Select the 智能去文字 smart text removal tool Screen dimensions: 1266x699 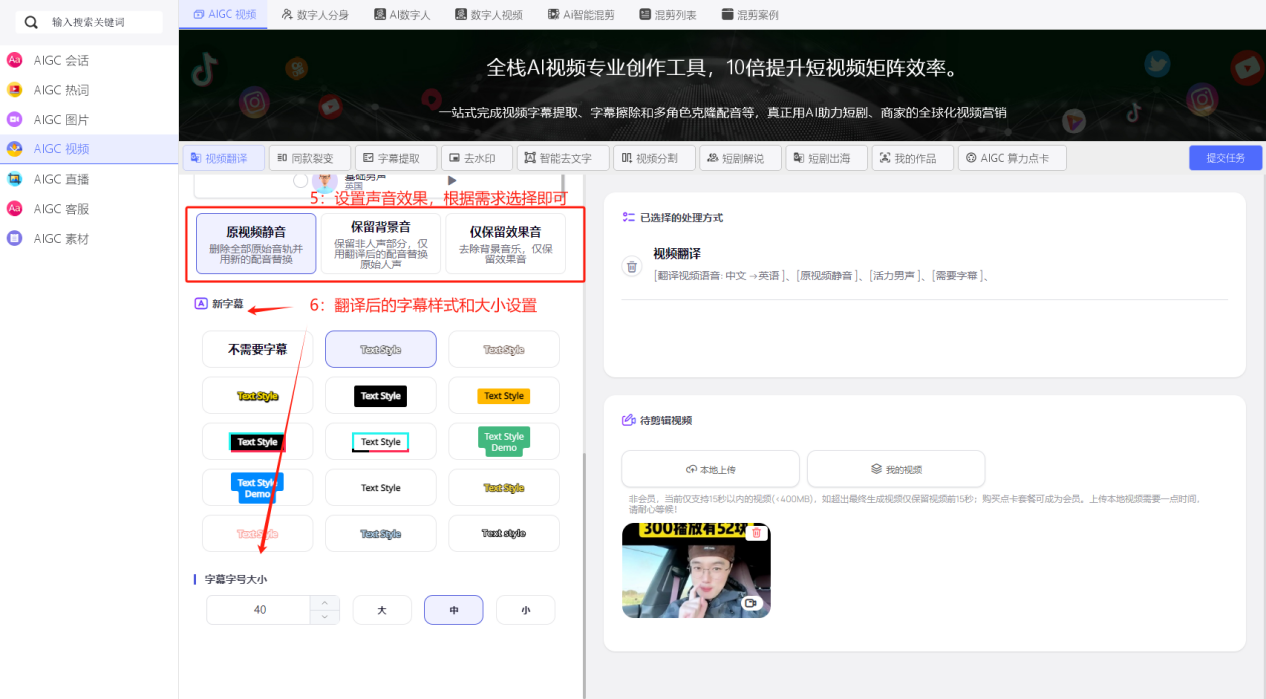click(x=562, y=157)
